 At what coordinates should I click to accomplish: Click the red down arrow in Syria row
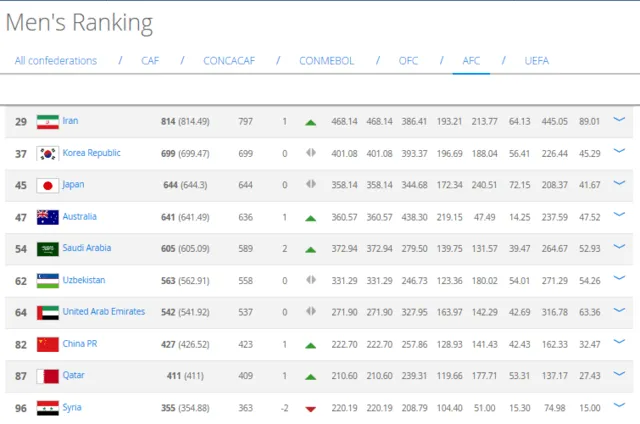(311, 409)
